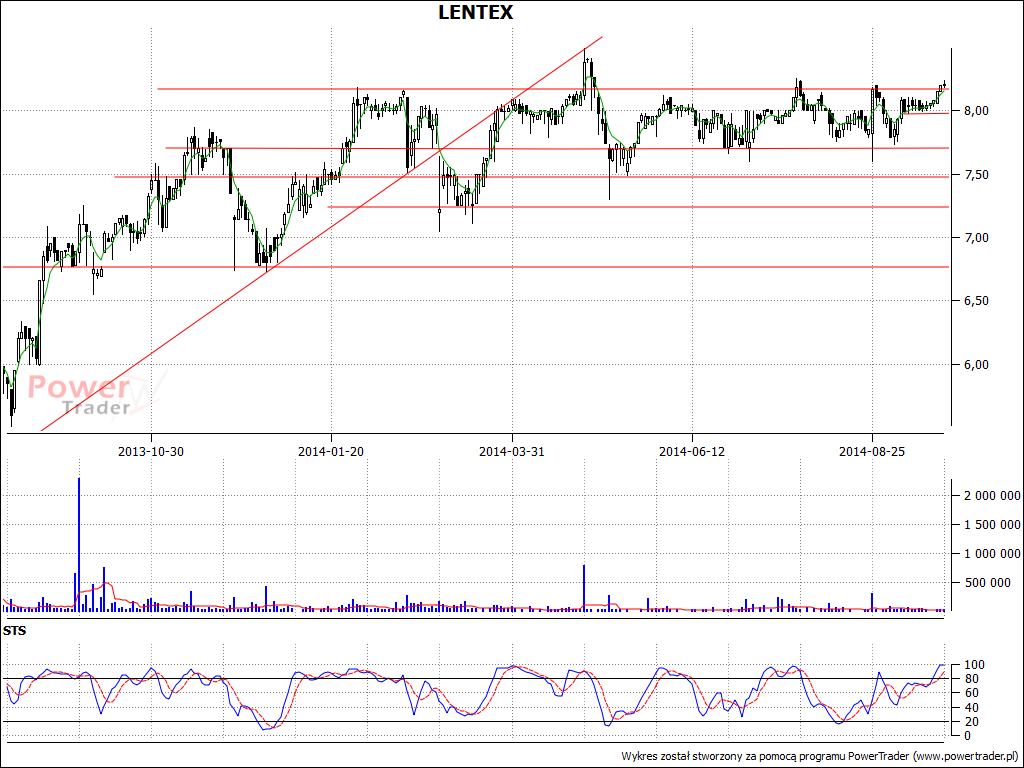The height and width of the screenshot is (768, 1024).
Task: Click the 1 000 000 volume label
Action: point(991,554)
